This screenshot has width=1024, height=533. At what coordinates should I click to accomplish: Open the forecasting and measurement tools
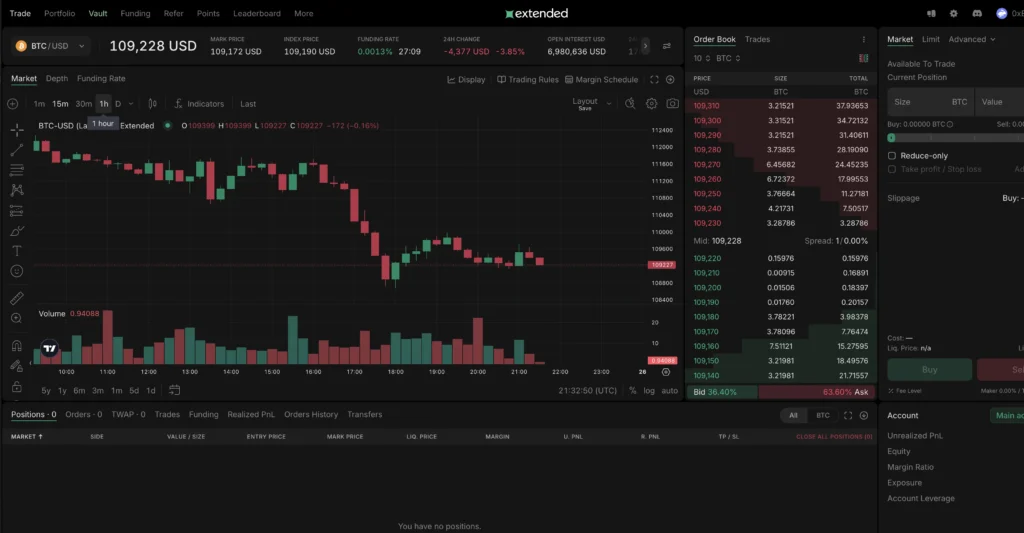17,211
